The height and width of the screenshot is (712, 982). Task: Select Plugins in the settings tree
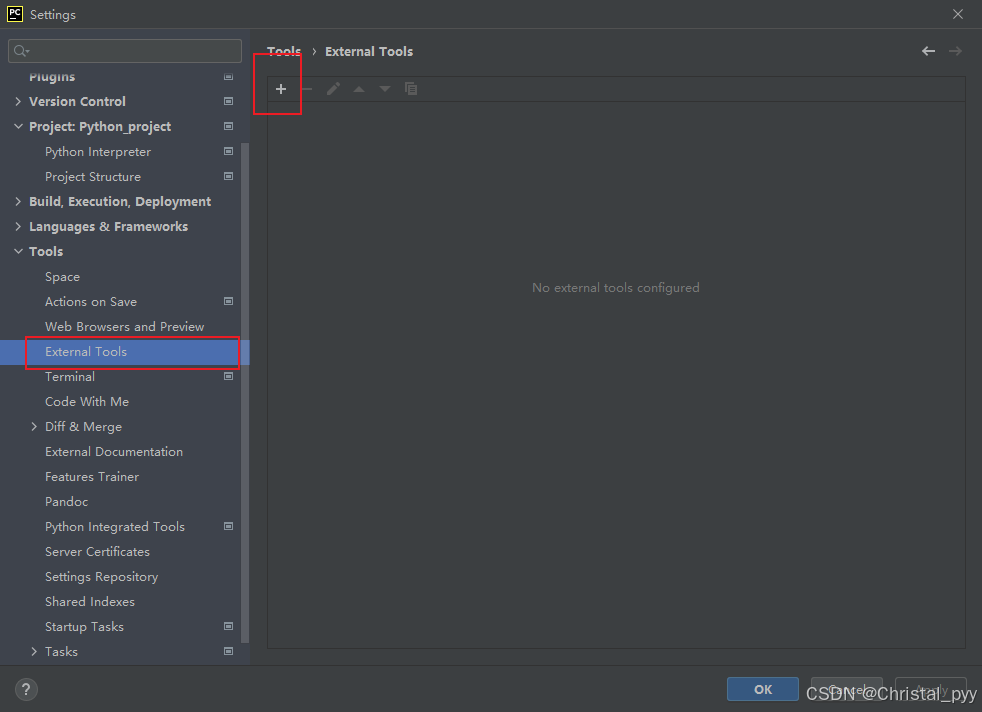tap(52, 76)
